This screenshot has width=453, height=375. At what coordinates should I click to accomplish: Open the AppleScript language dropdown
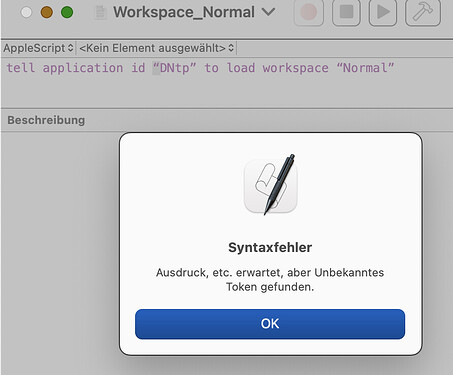click(x=38, y=48)
